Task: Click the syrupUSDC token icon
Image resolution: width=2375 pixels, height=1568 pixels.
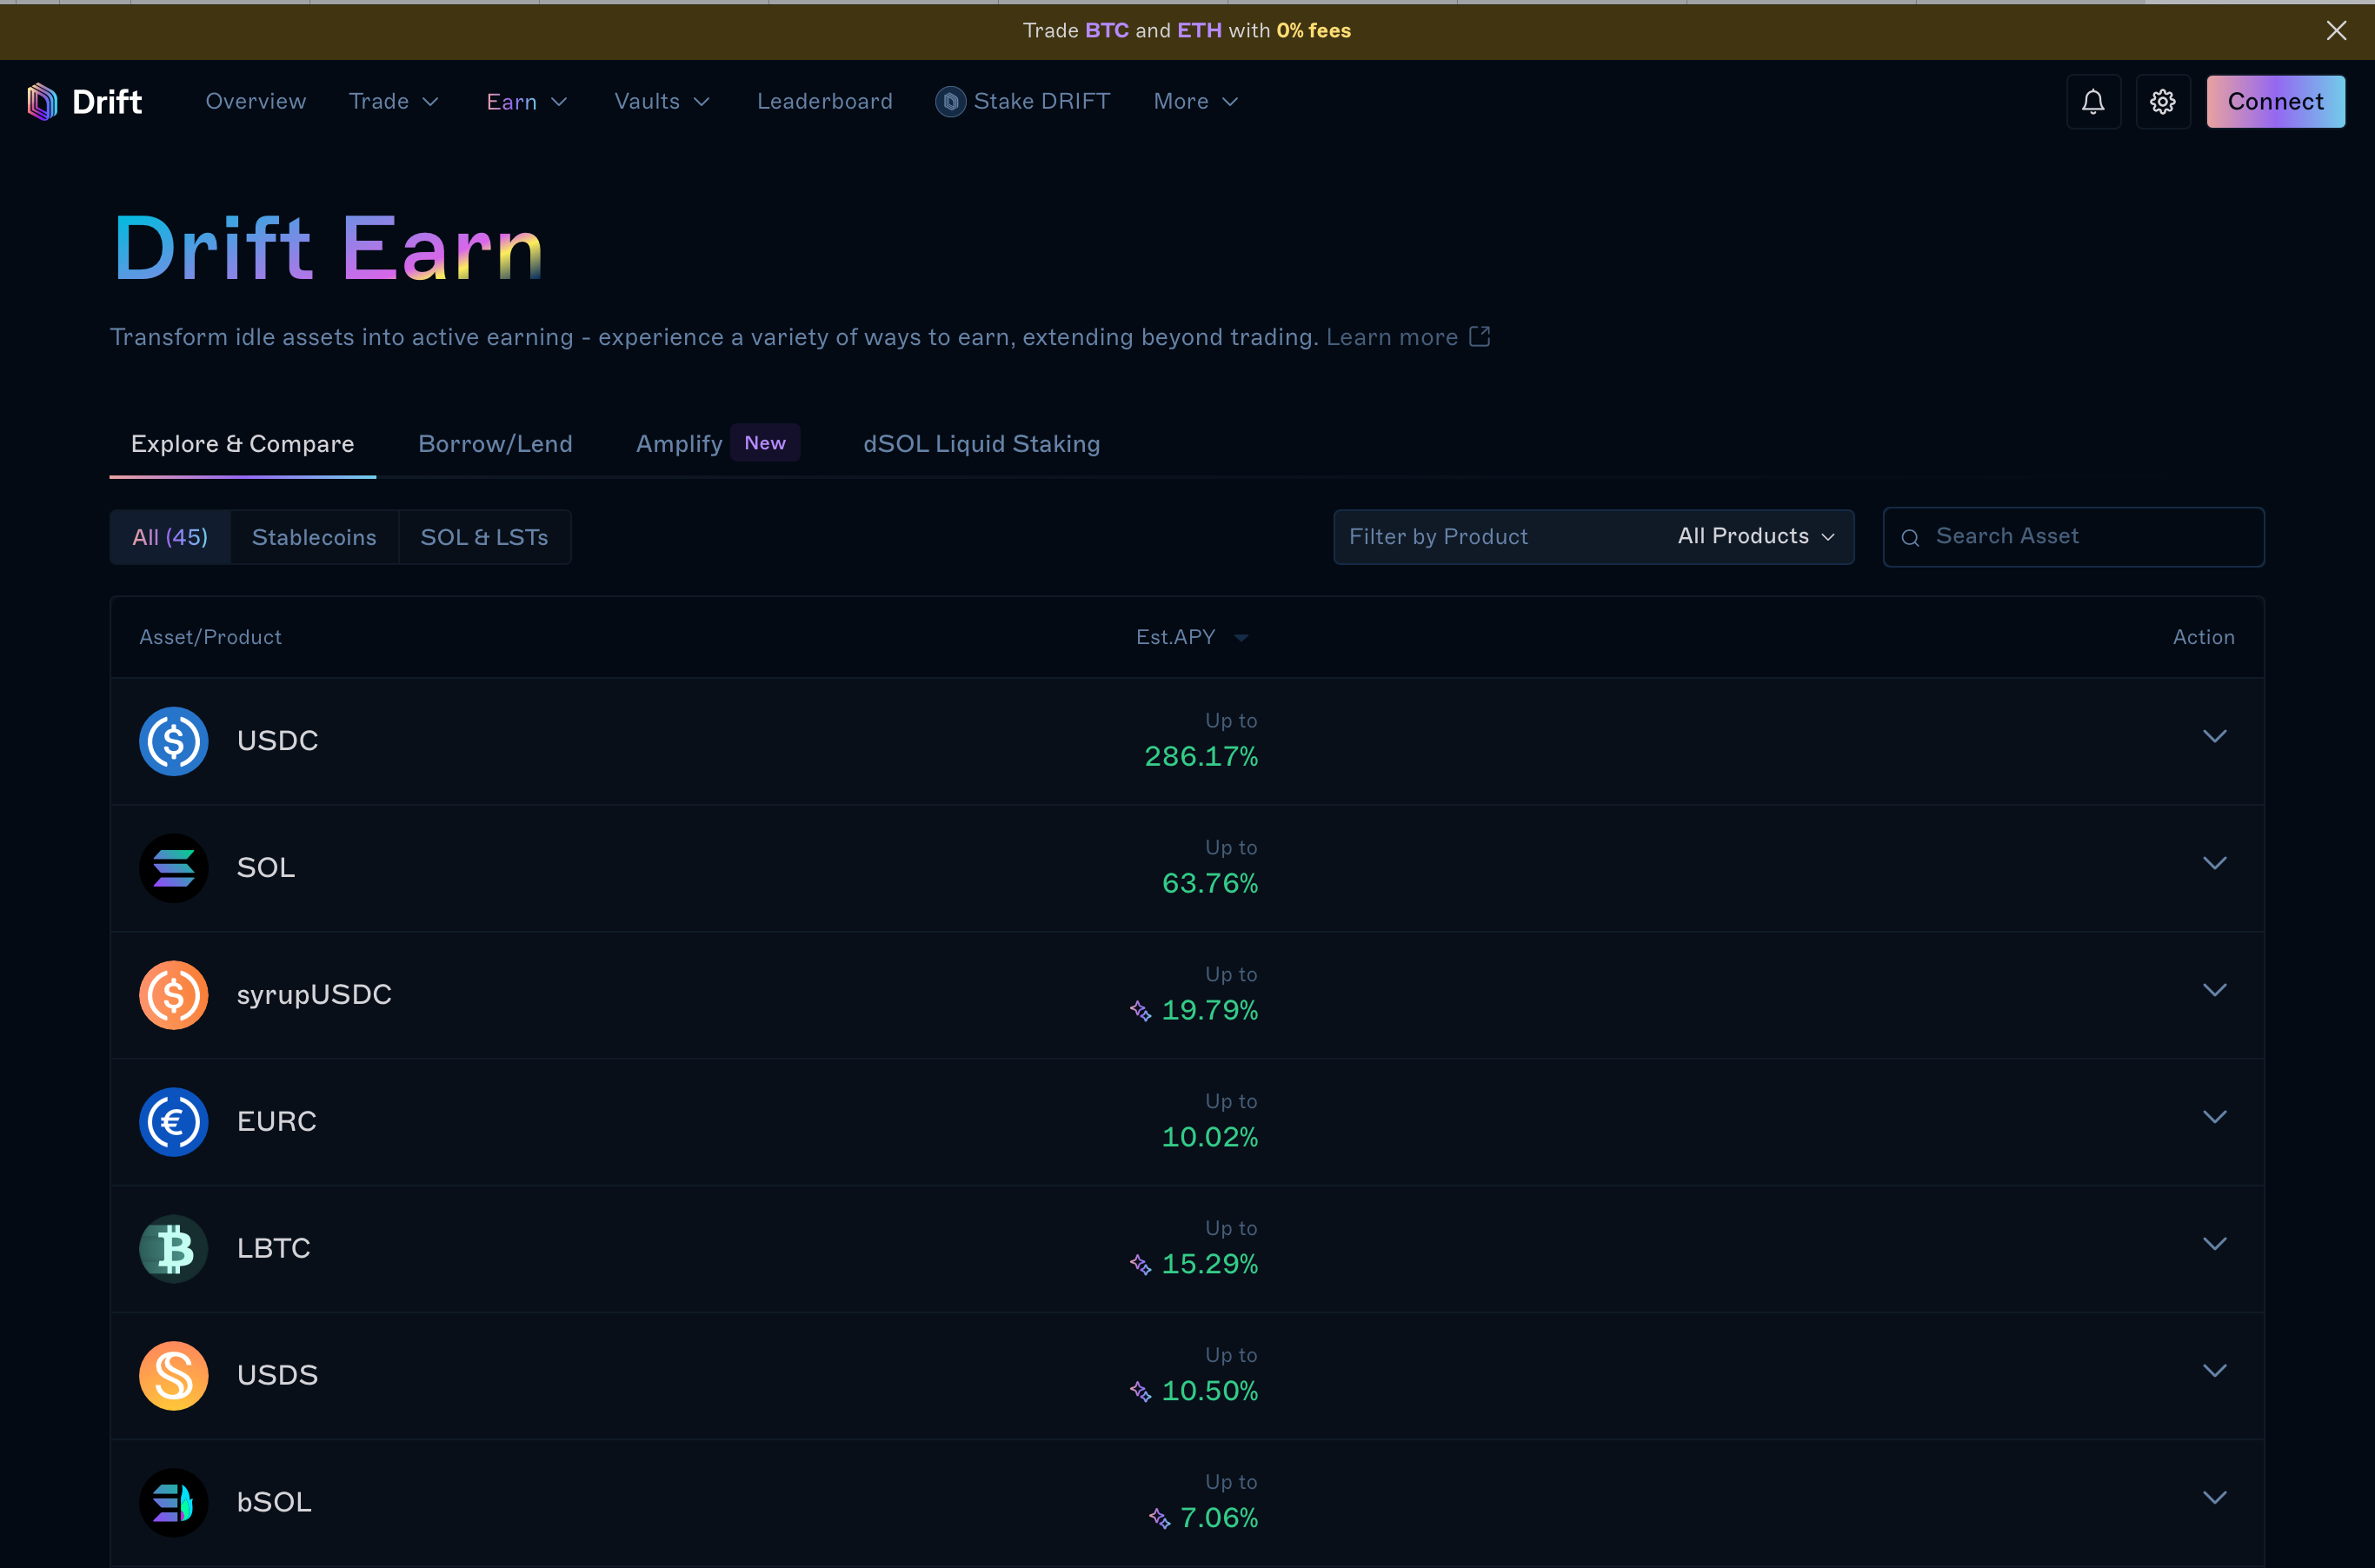Action: [x=173, y=995]
